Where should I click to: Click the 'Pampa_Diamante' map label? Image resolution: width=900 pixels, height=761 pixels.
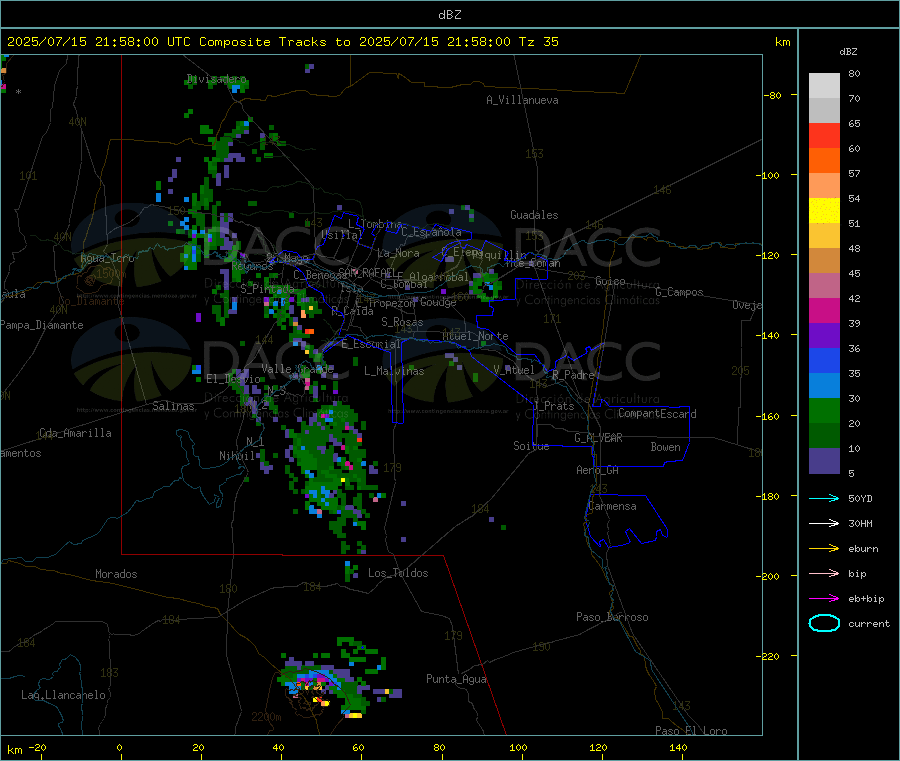42,325
